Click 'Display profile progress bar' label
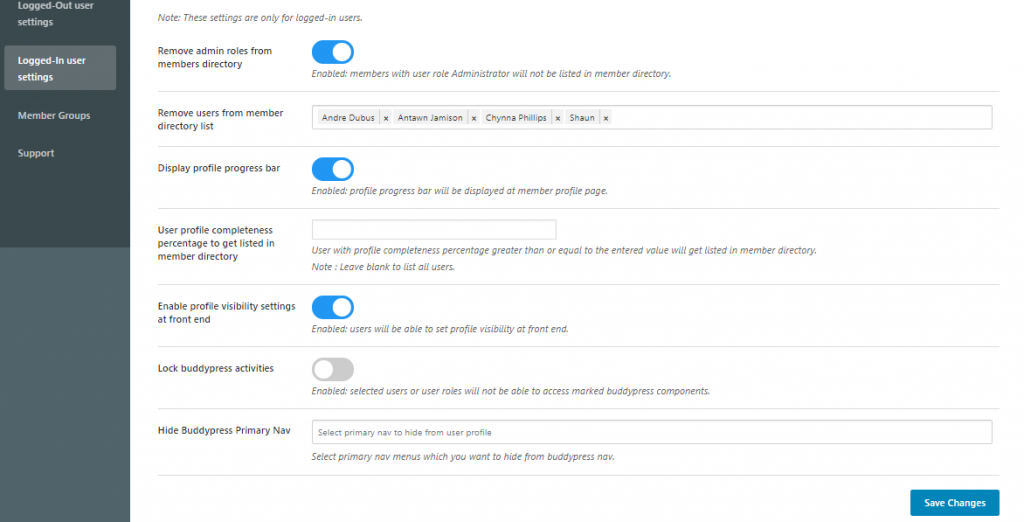Image resolution: width=1024 pixels, height=522 pixels. (219, 168)
